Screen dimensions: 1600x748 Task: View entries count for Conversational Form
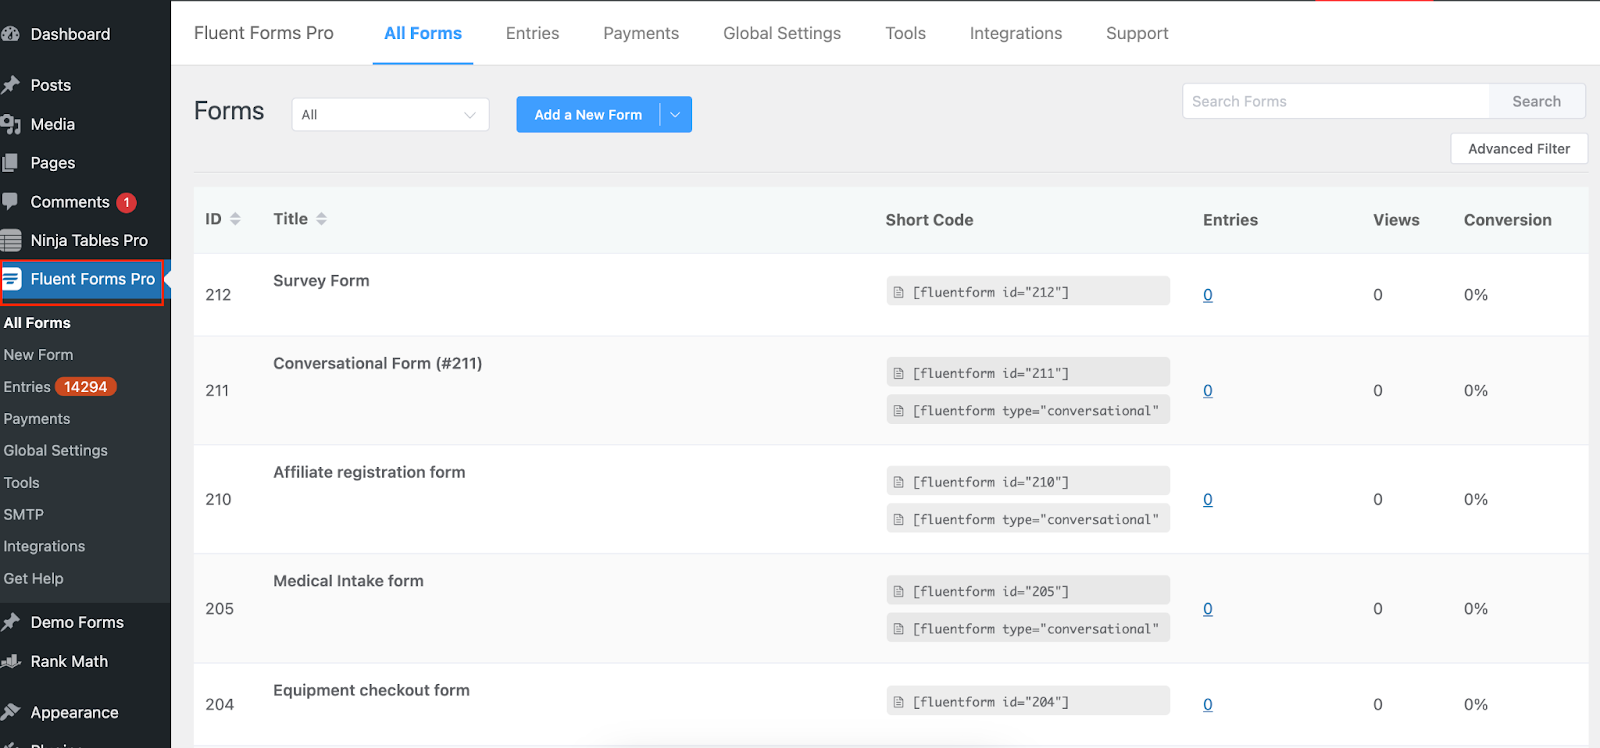tap(1208, 391)
